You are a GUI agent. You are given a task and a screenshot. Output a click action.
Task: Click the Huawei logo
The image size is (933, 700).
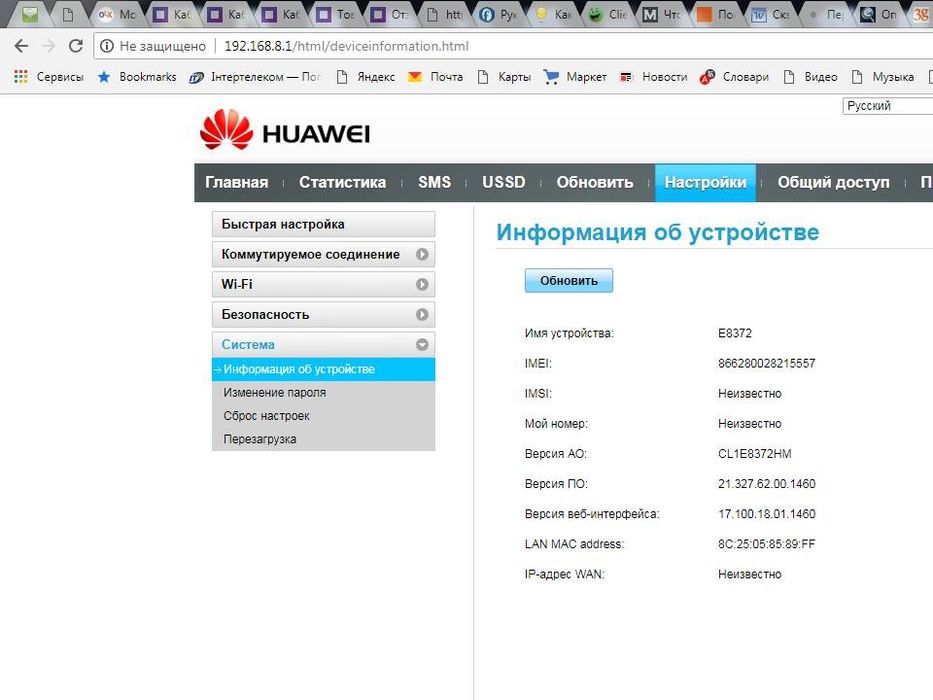pos(285,130)
